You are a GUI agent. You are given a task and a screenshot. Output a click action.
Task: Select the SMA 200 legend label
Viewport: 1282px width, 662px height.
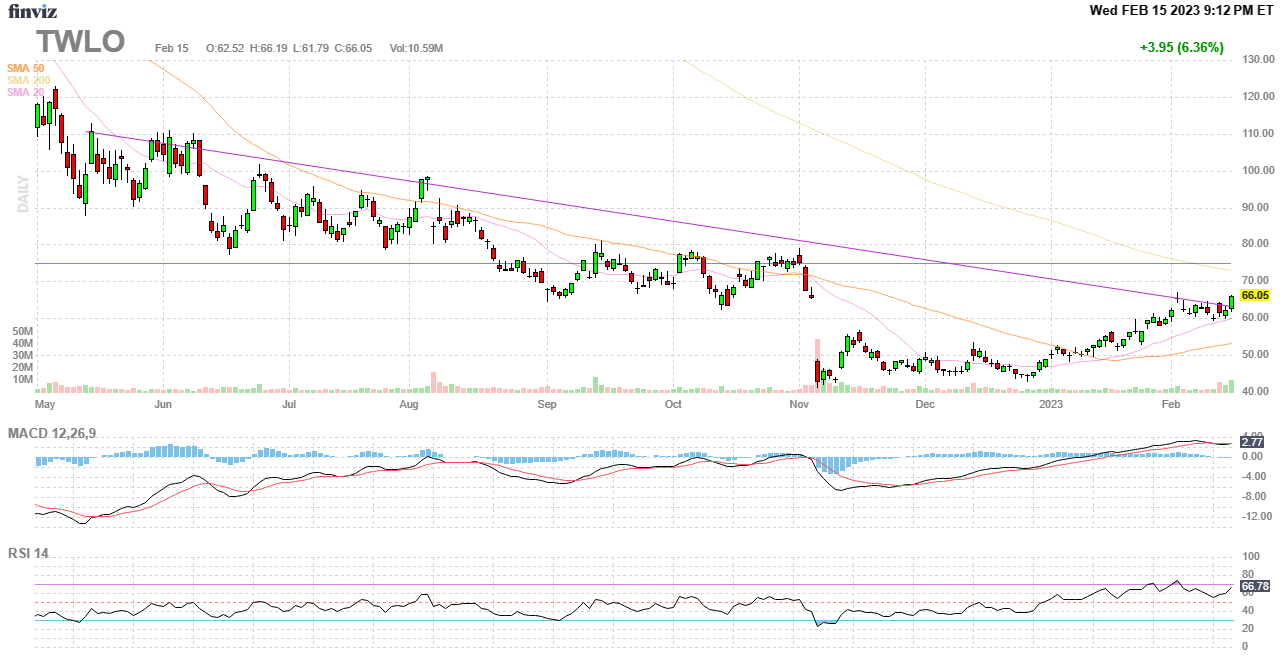click(x=29, y=80)
